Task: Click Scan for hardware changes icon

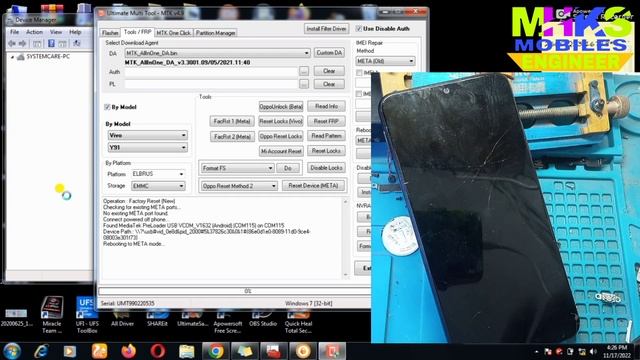Action: coord(76,43)
